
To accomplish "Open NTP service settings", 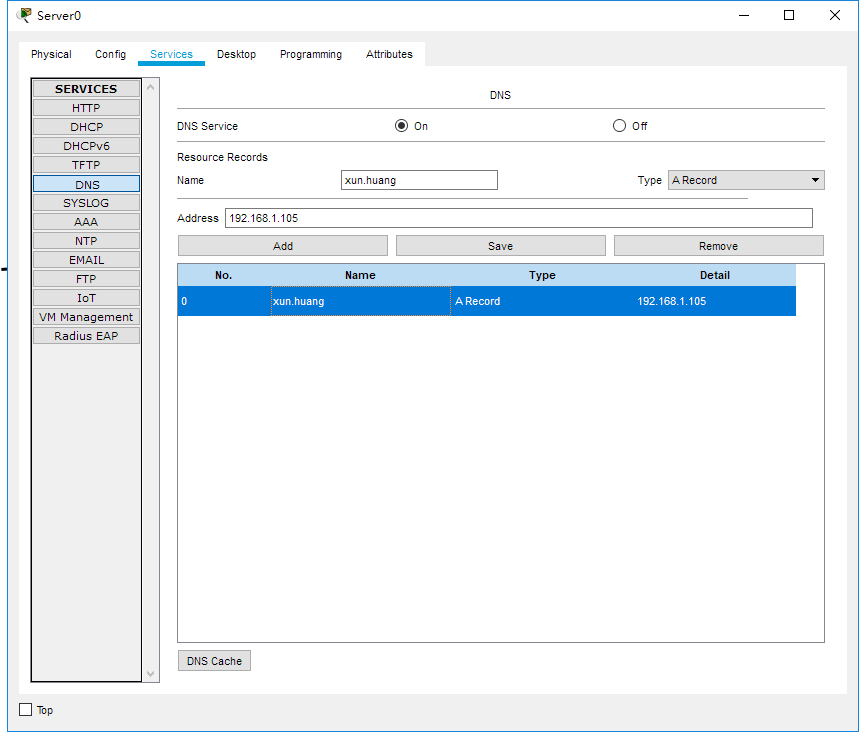I will point(86,241).
